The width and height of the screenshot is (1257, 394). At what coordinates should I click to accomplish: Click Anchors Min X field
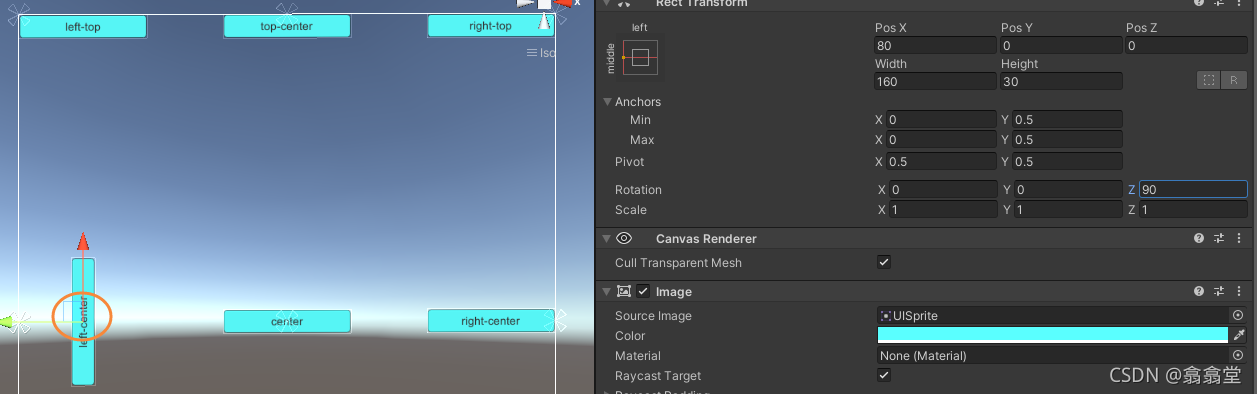pyautogui.click(x=940, y=120)
